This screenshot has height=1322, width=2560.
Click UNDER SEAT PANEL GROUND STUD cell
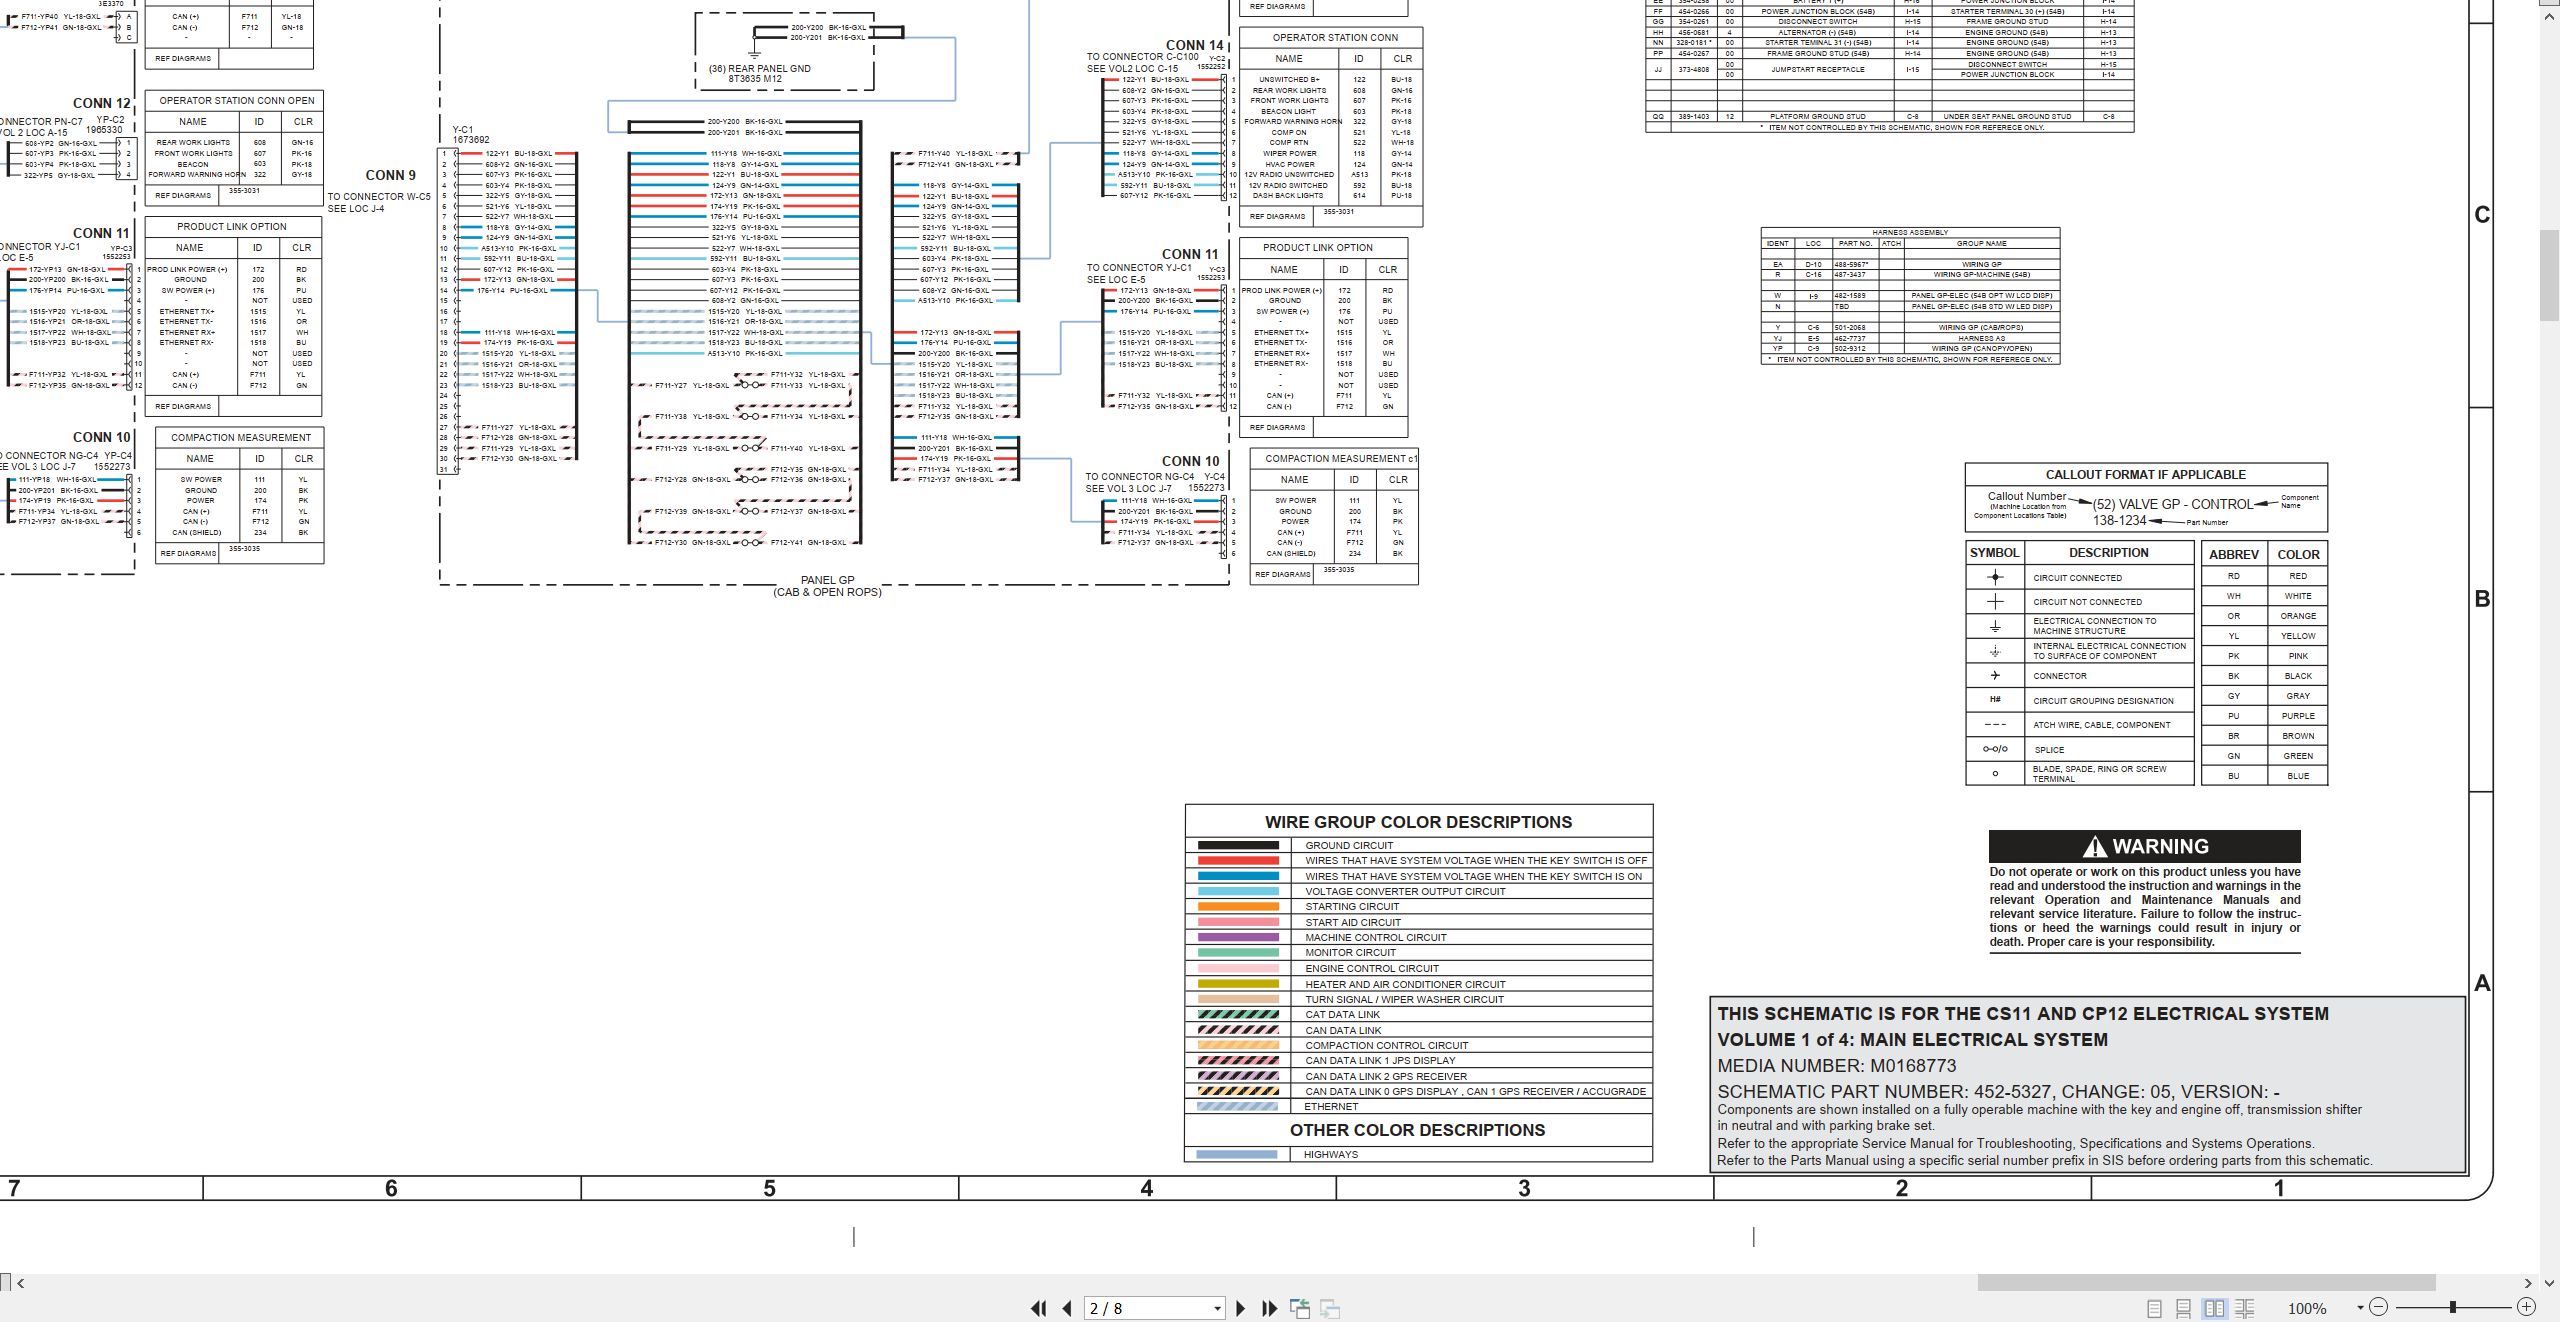tap(2007, 116)
